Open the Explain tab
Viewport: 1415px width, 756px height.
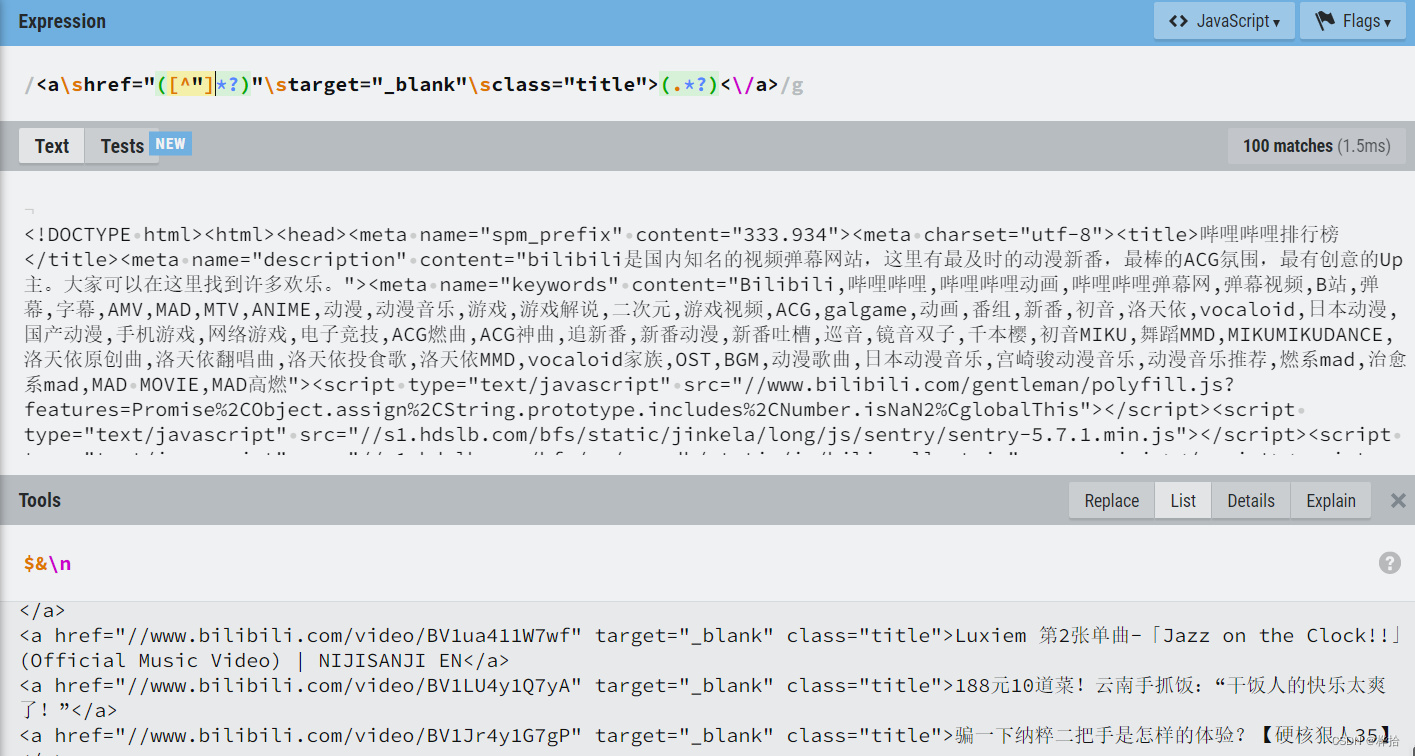point(1330,500)
